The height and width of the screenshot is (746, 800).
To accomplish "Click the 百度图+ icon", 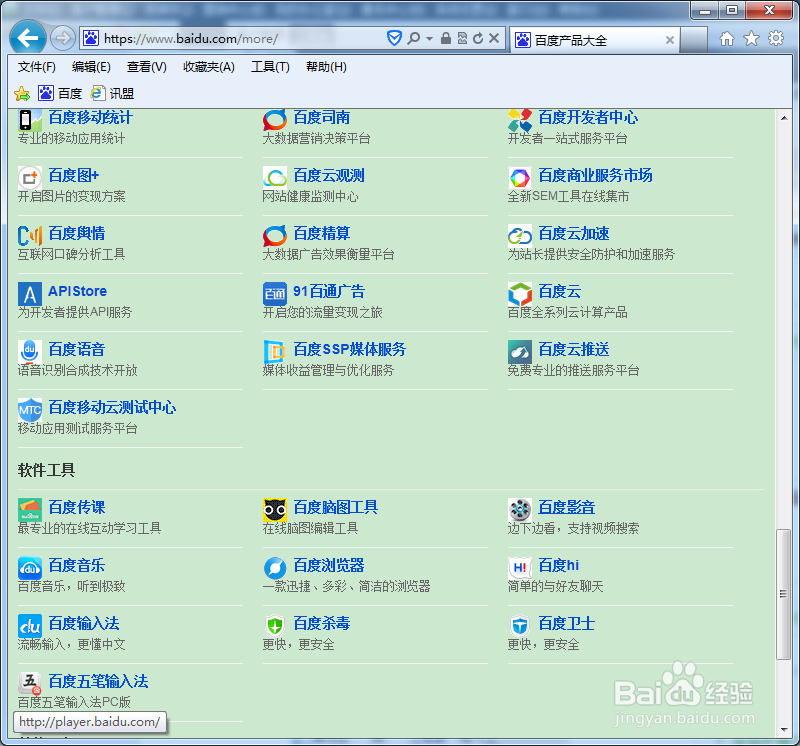I will 30,178.
